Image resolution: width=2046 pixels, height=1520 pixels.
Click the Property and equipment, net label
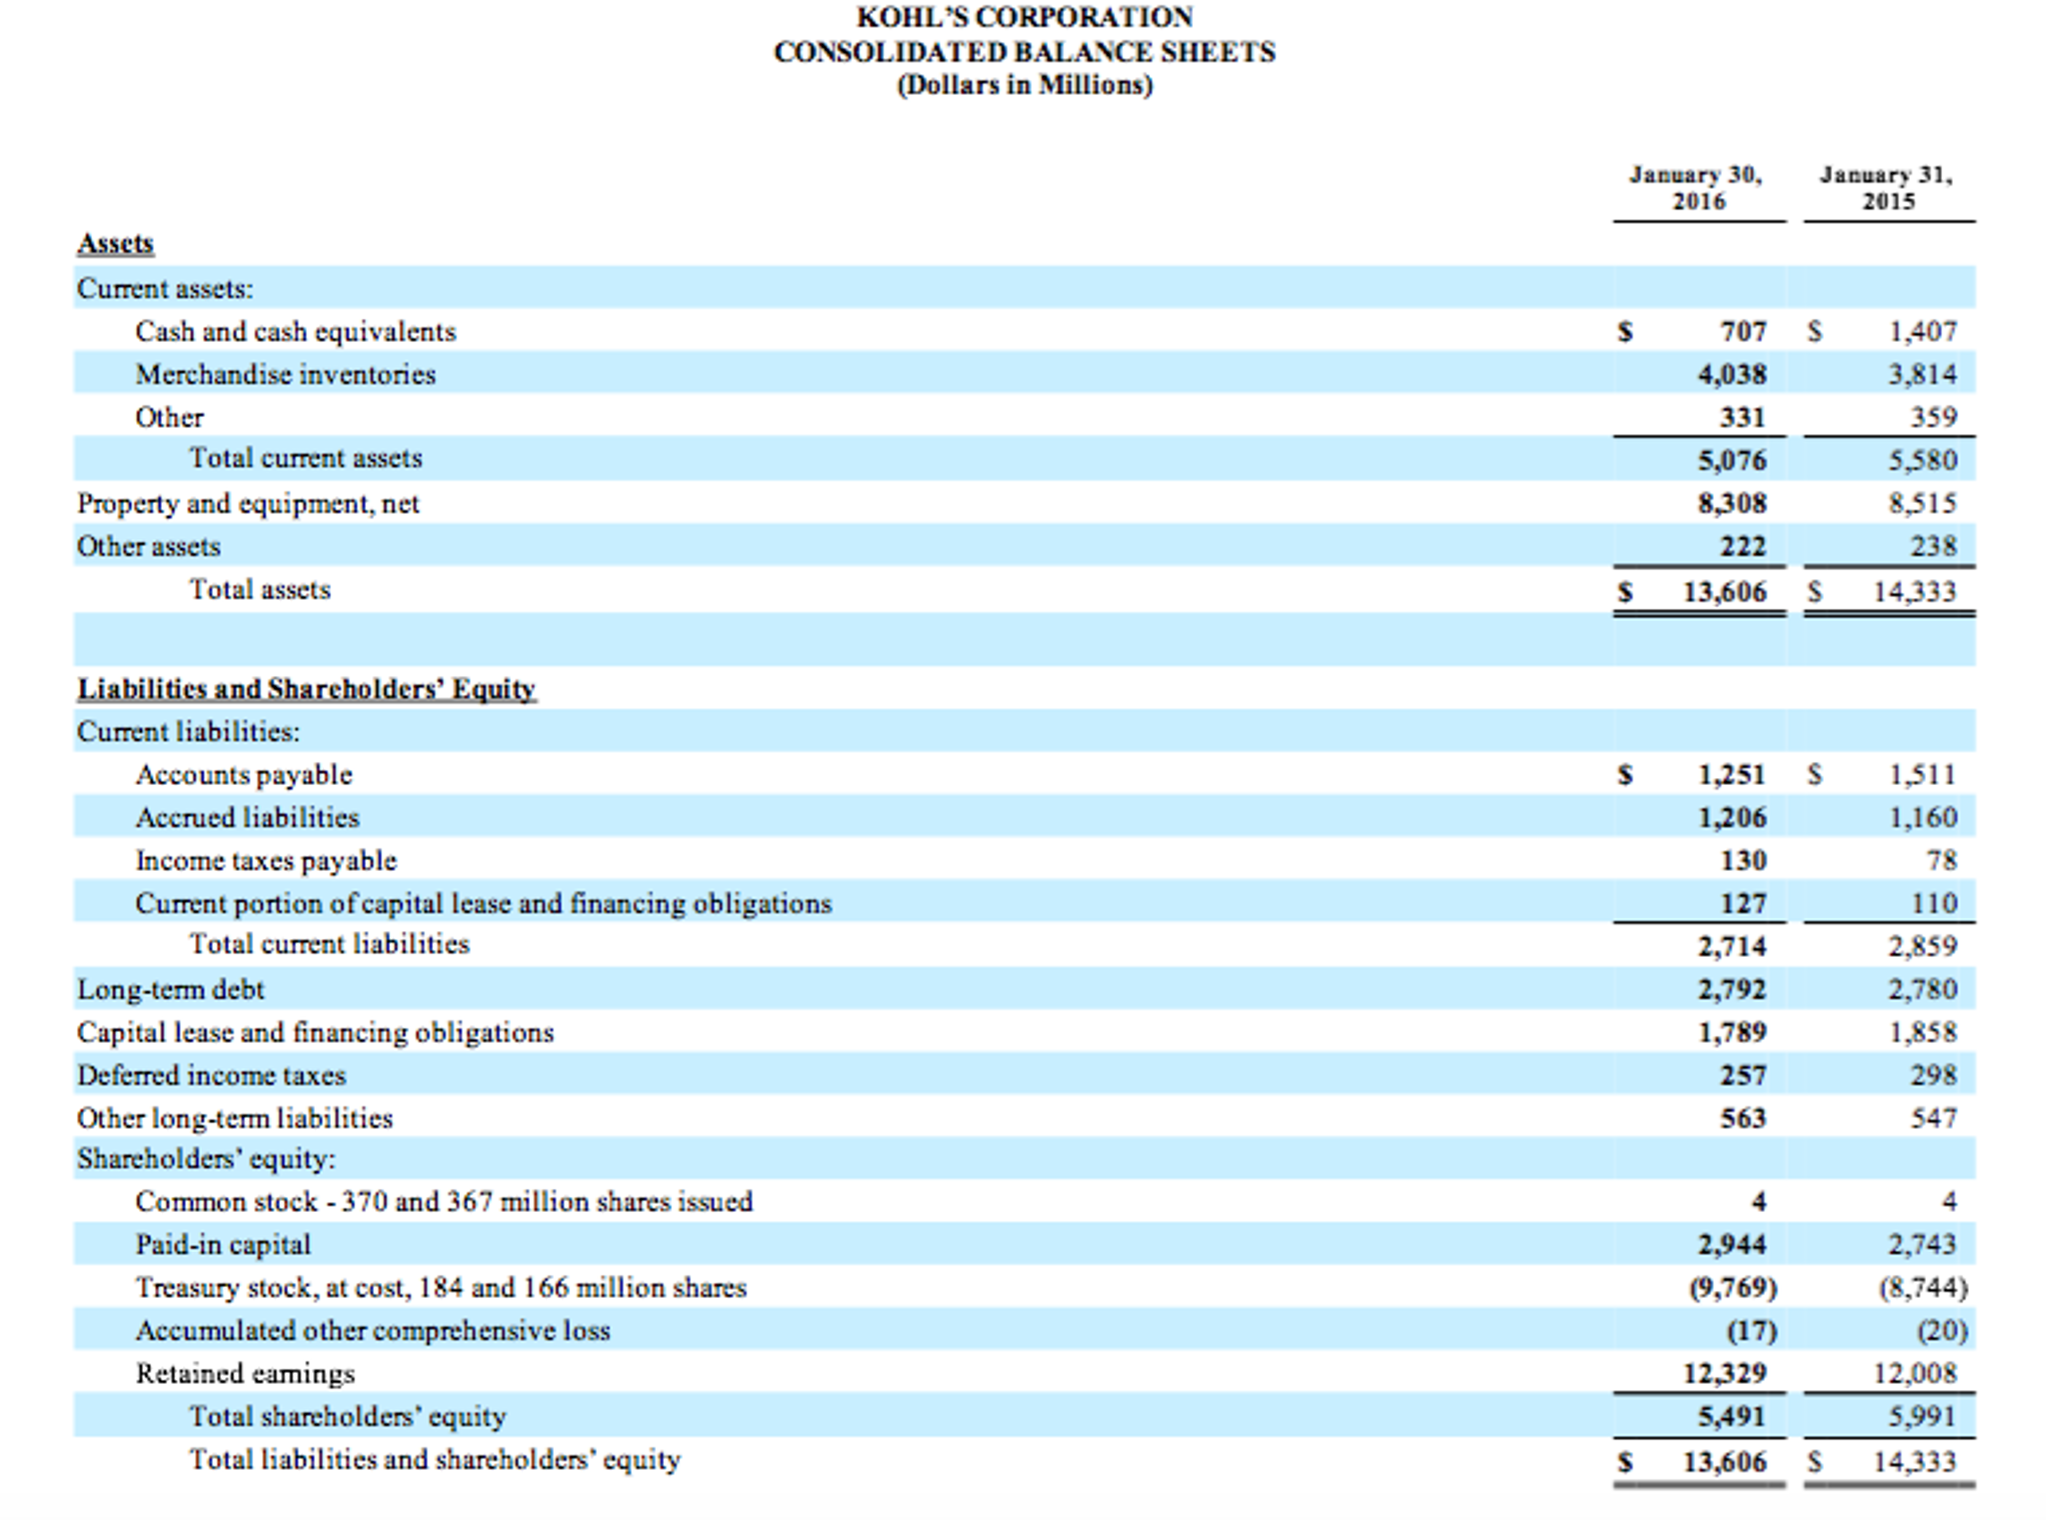point(248,503)
